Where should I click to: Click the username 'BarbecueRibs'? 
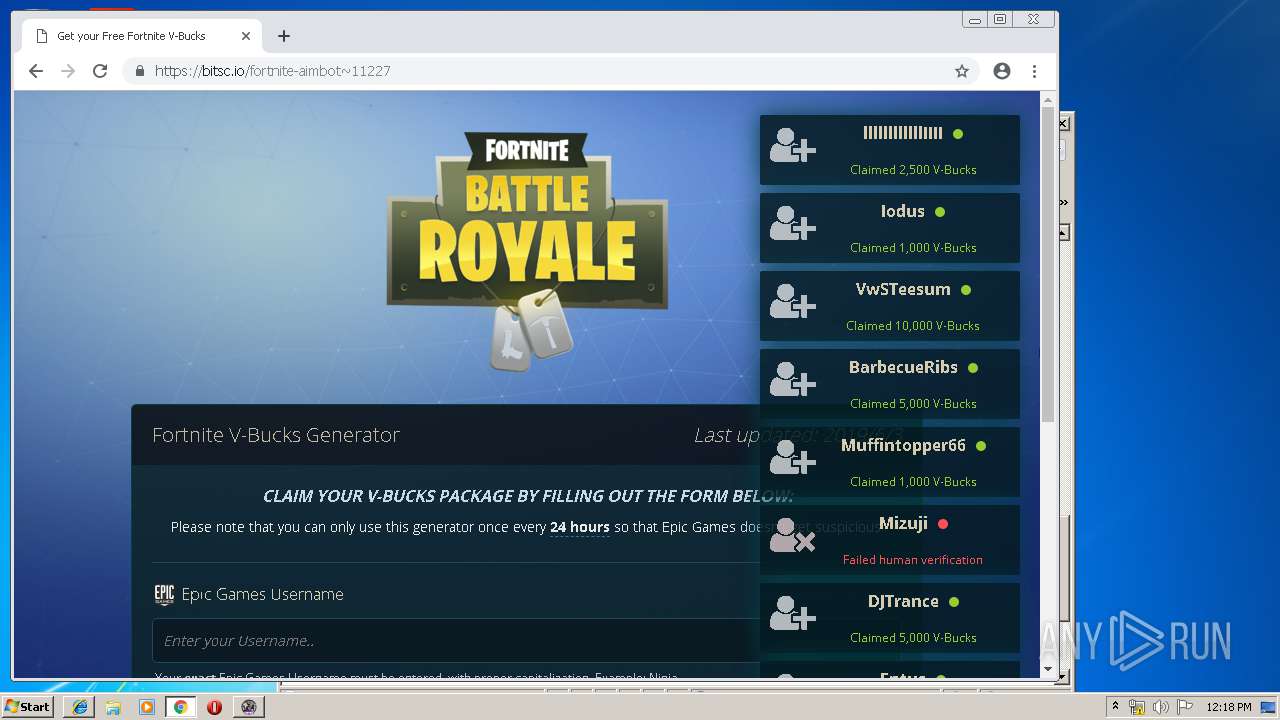(903, 367)
